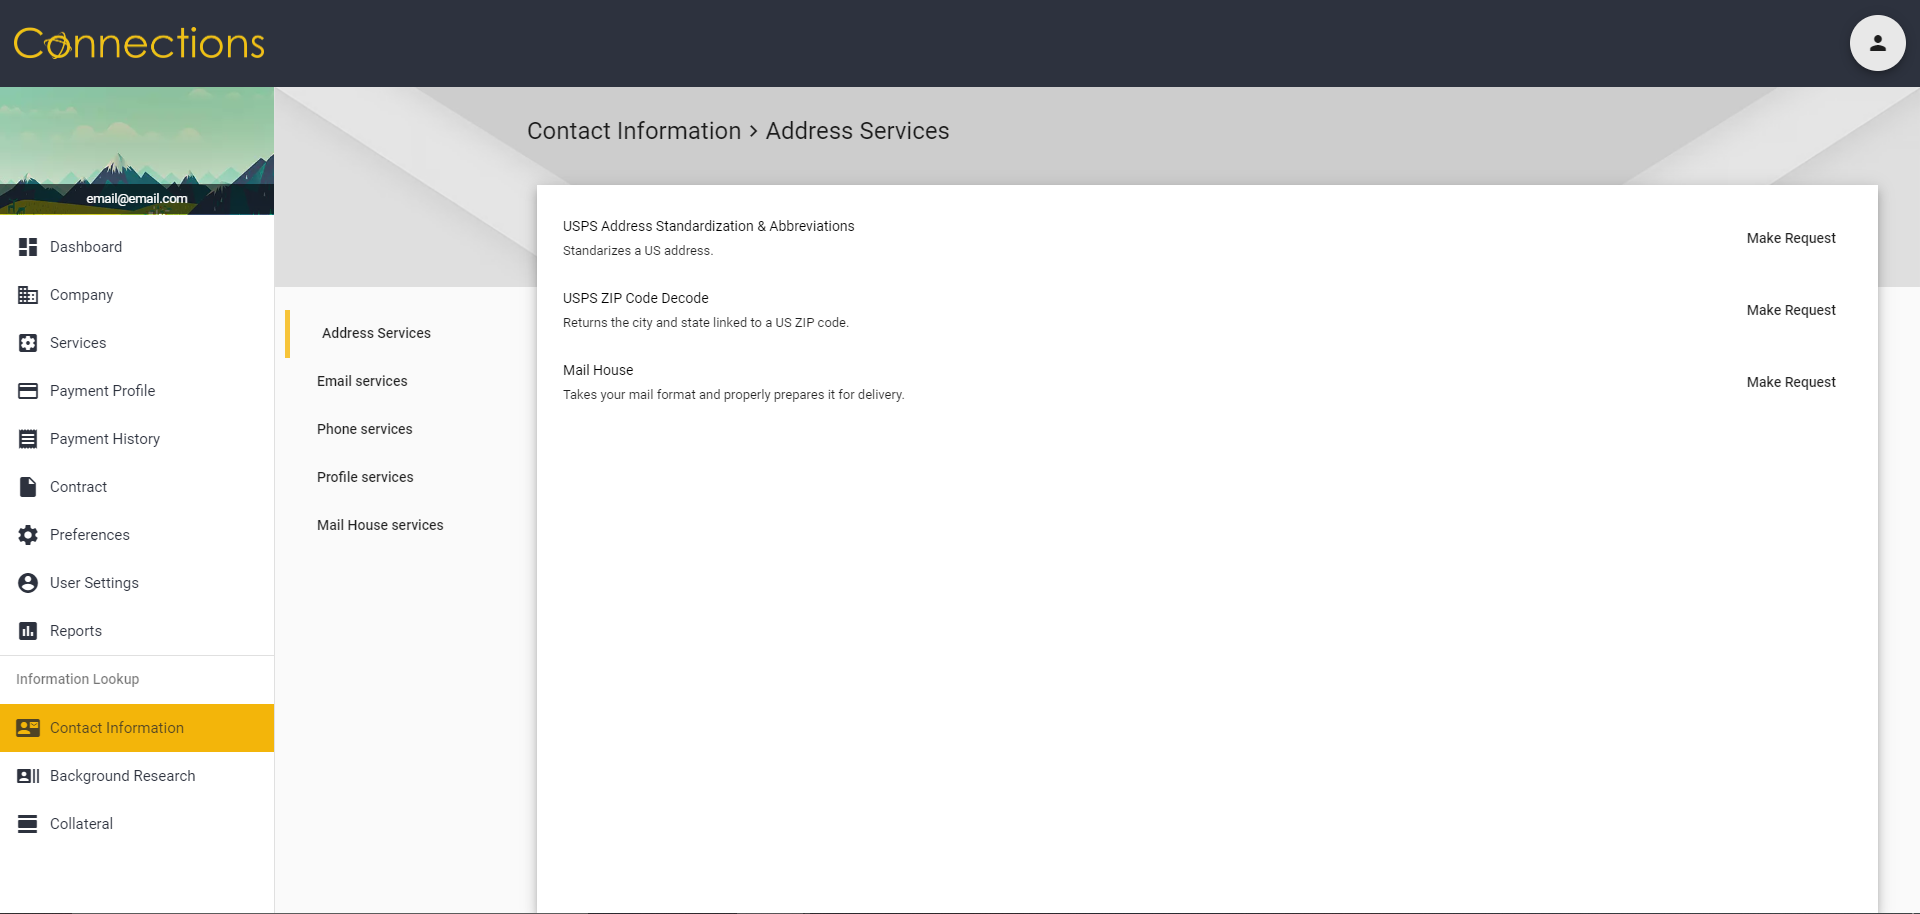
Task: Click the Contract document icon
Action: coord(28,487)
